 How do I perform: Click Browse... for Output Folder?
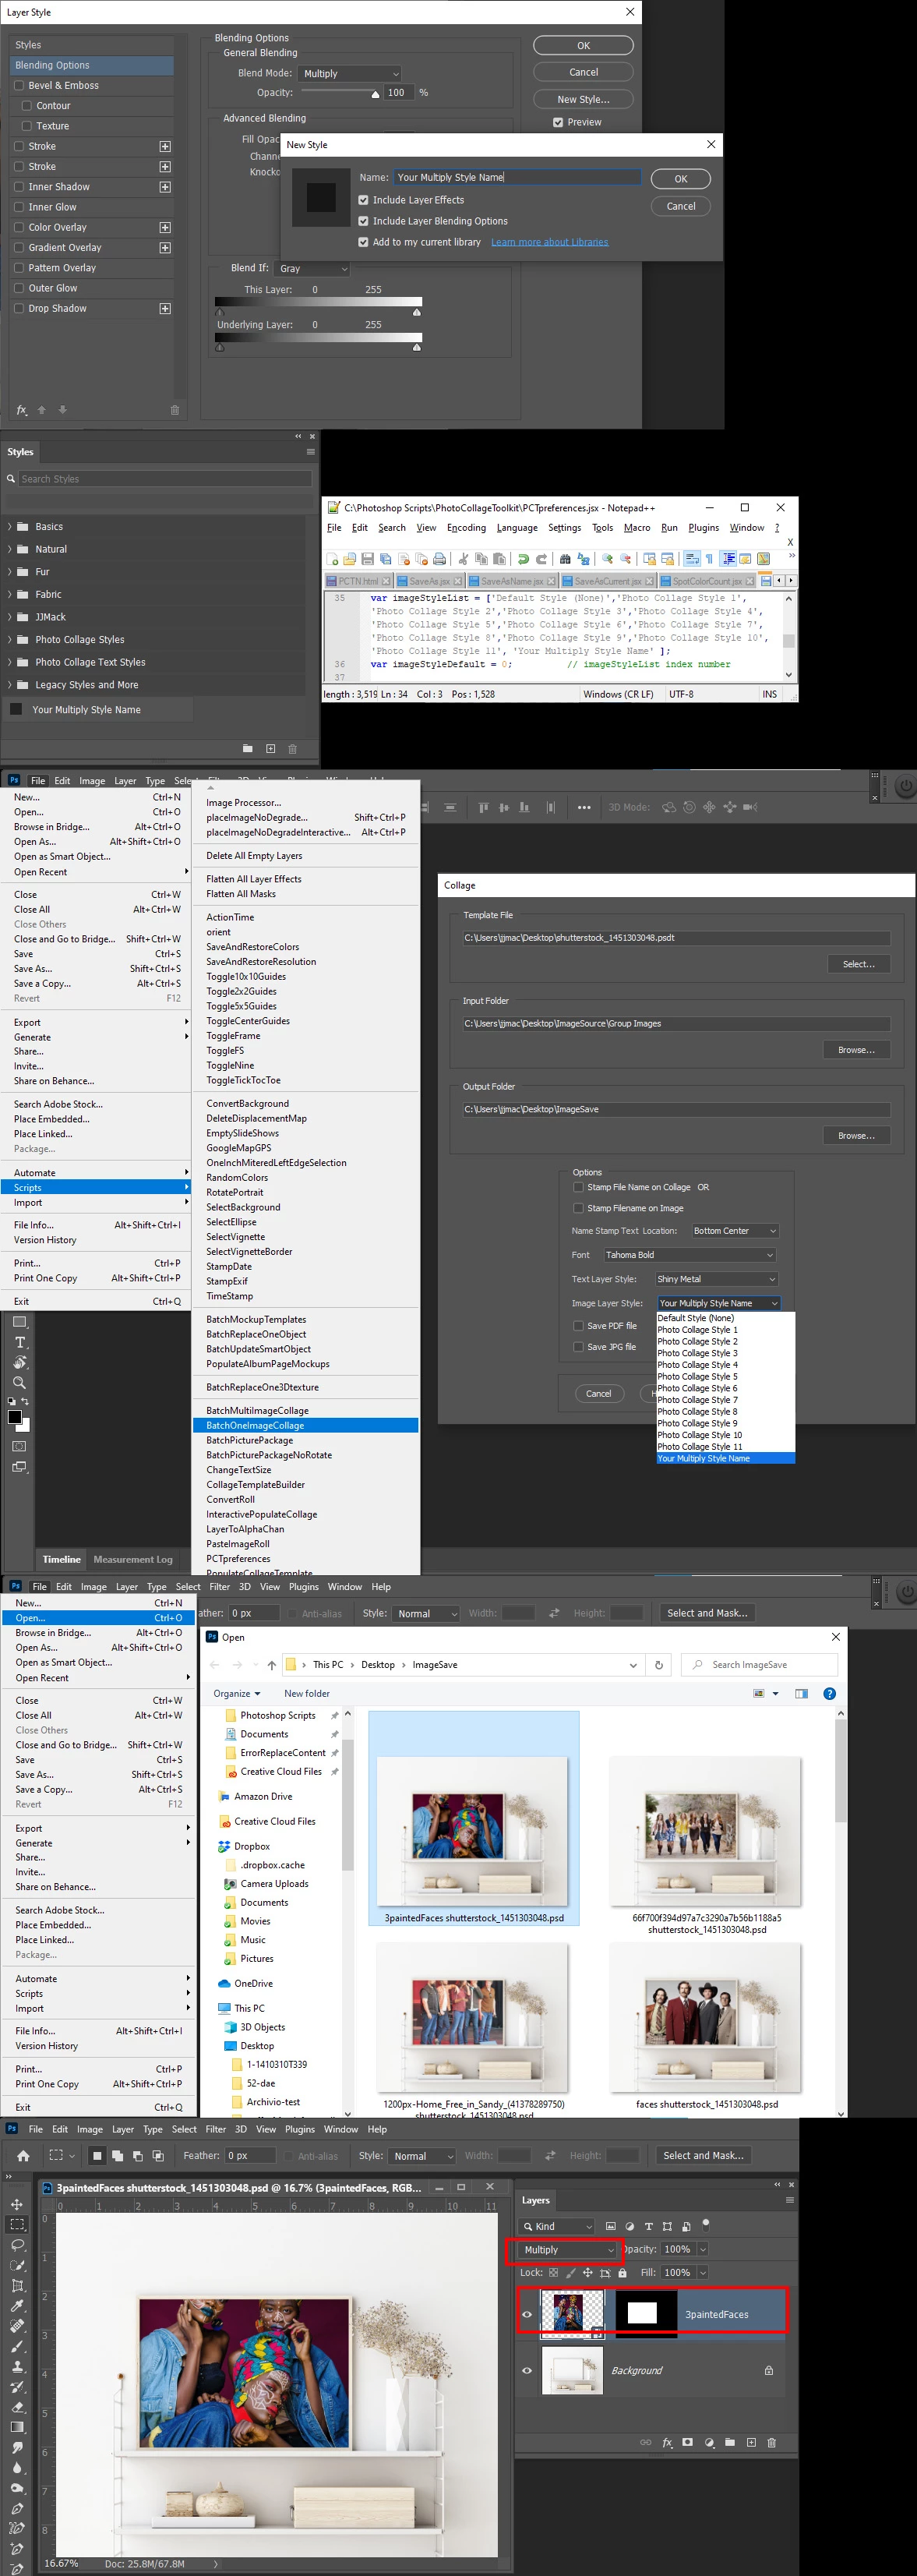pyautogui.click(x=856, y=1136)
